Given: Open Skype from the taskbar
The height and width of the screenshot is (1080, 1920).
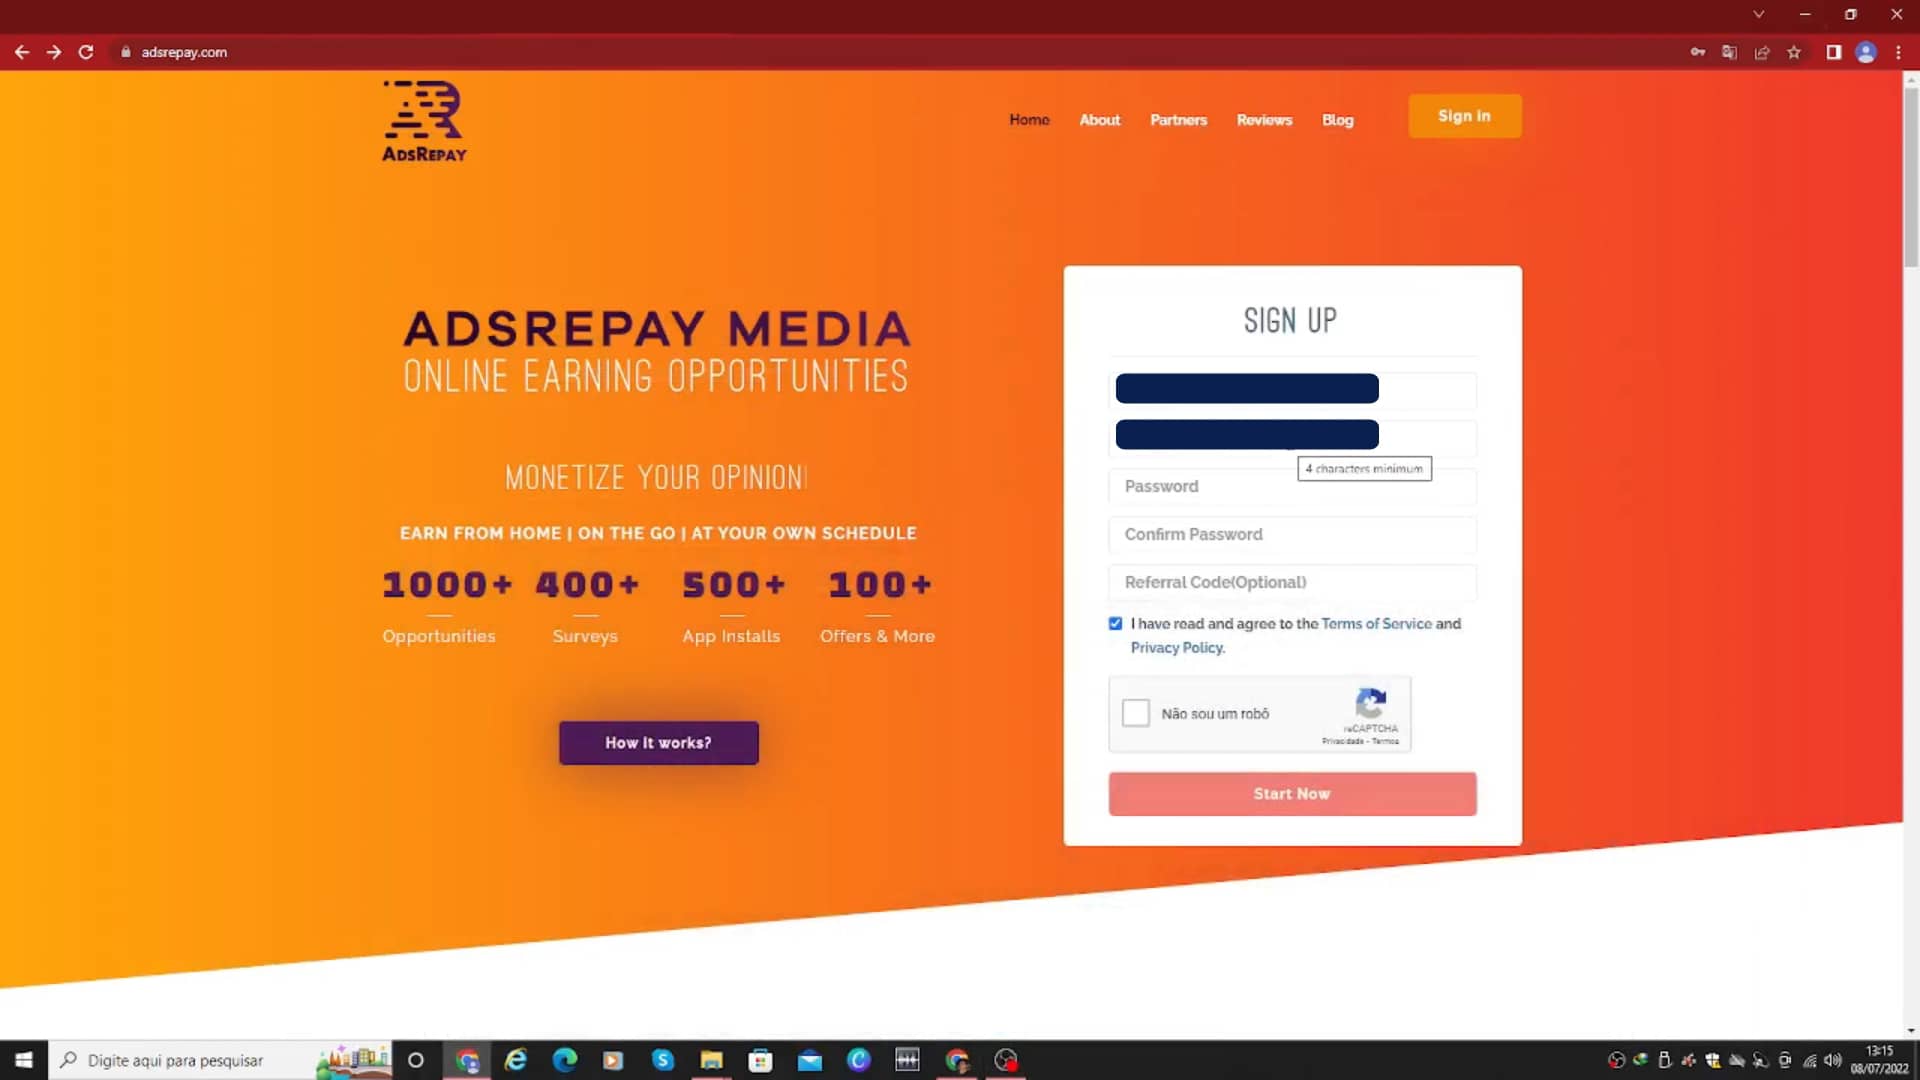Looking at the screenshot, I should [x=662, y=1060].
